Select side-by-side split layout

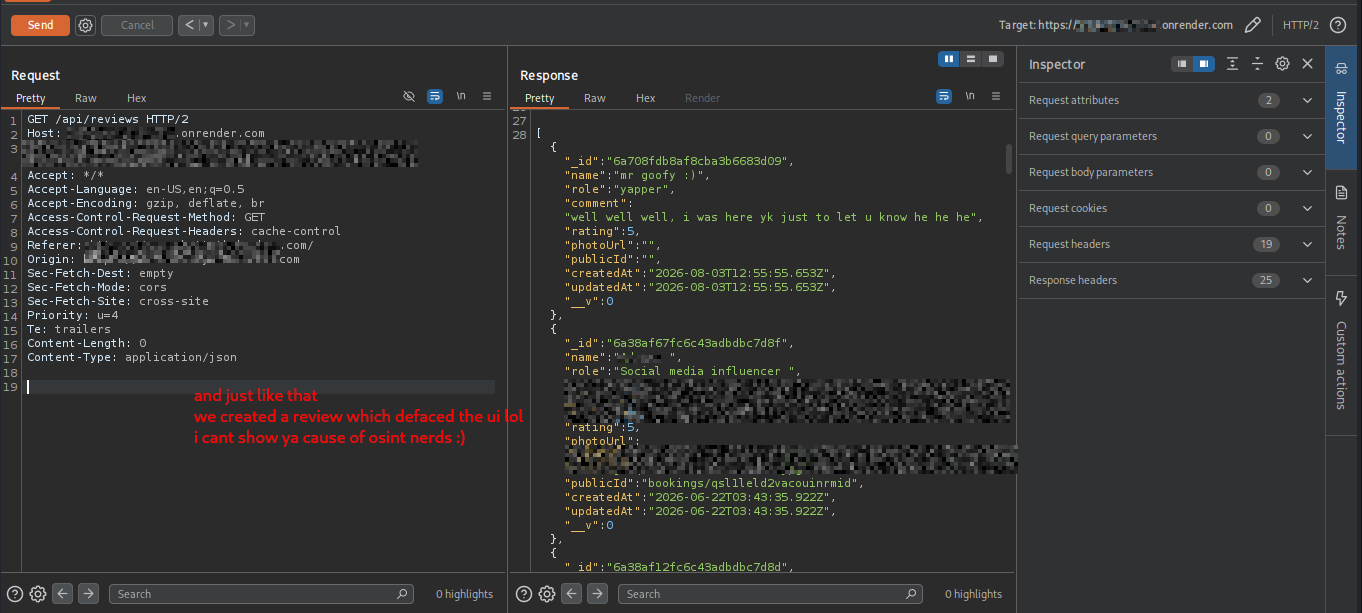click(949, 59)
